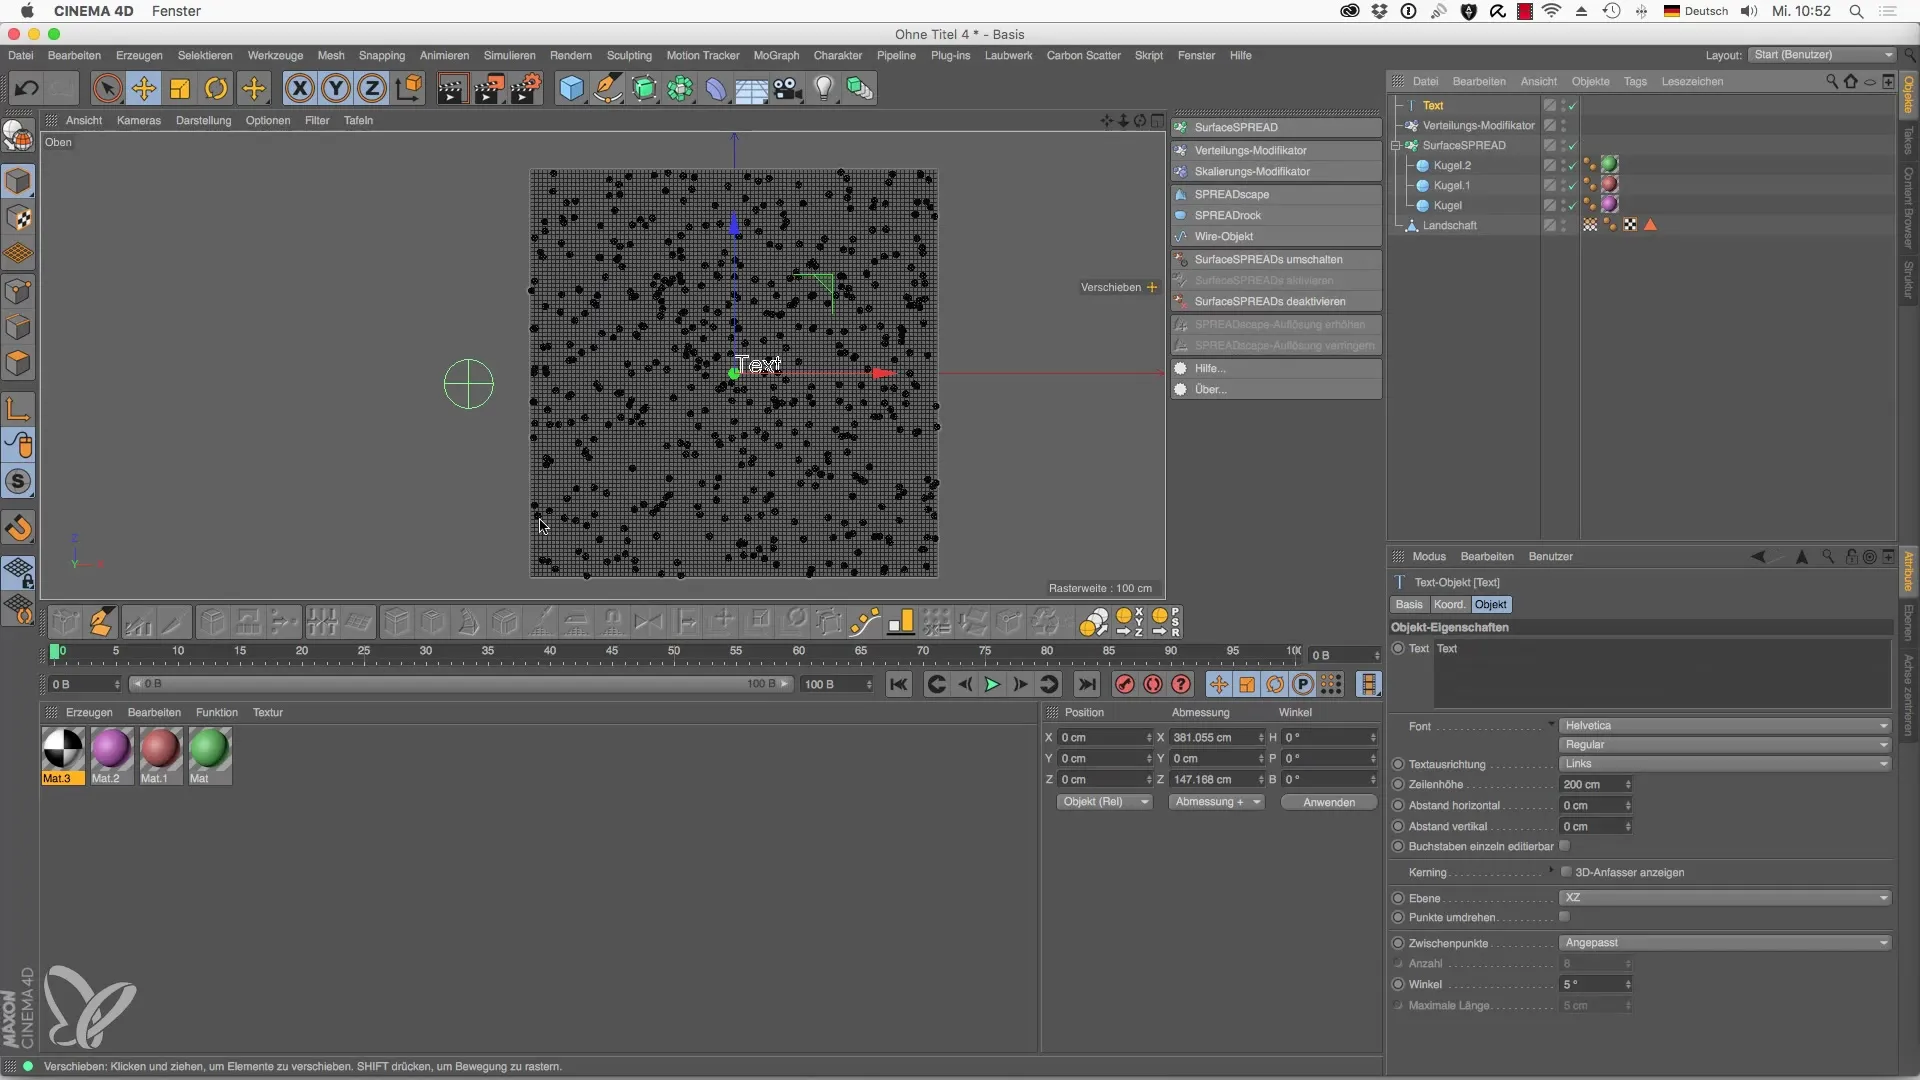This screenshot has height=1080, width=1920.
Task: Click the coordinate system icon
Action: pos(409,88)
